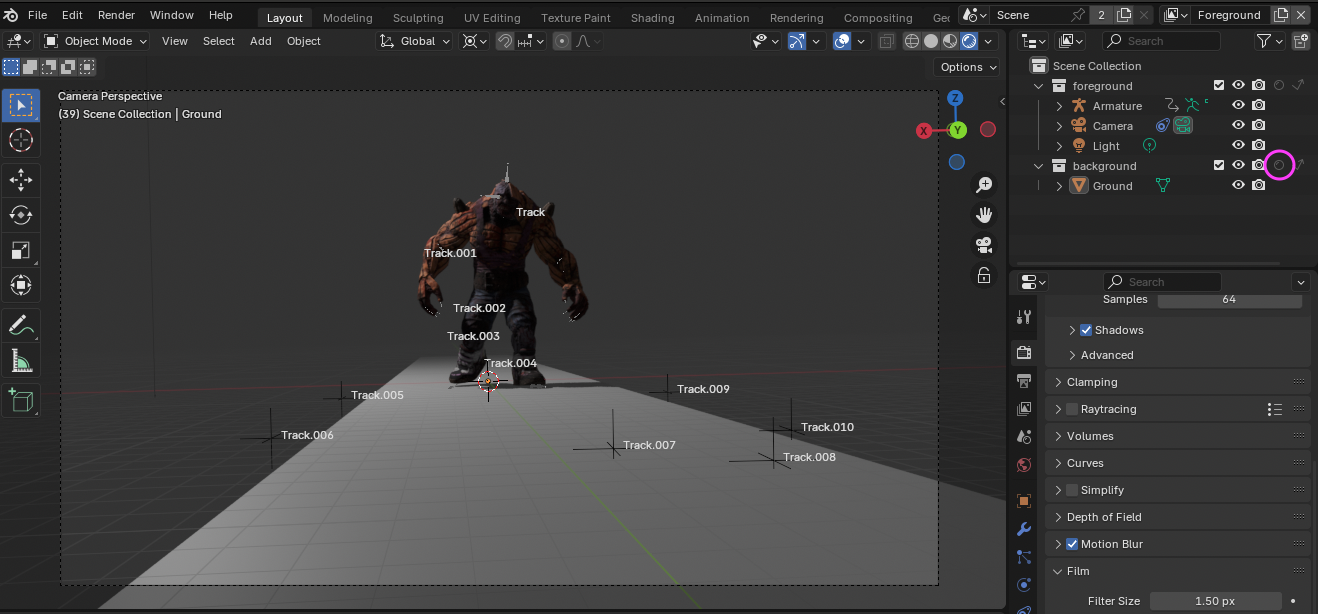This screenshot has height=614, width=1318.
Task: Open the Options popover button
Action: pyautogui.click(x=968, y=67)
